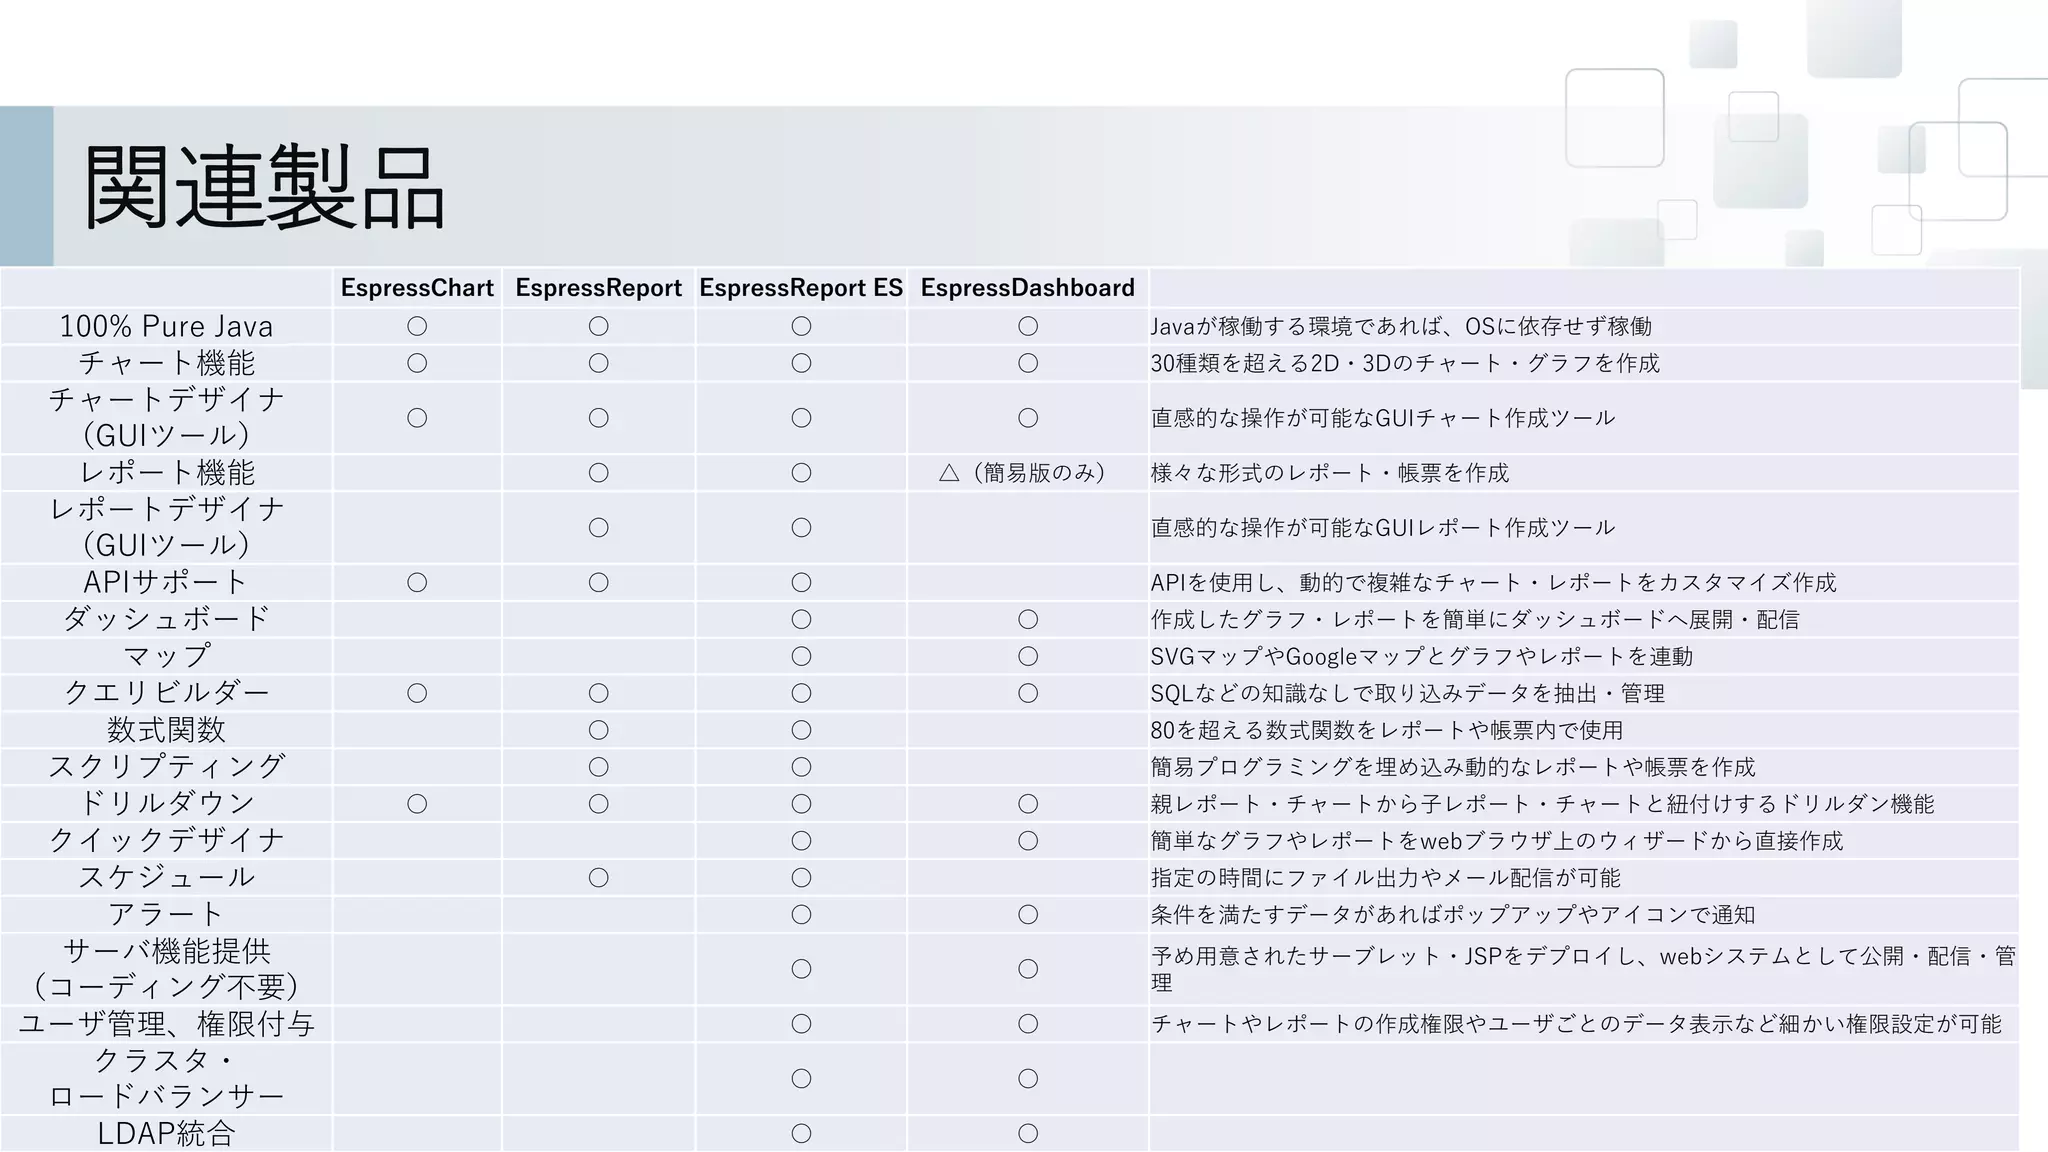Screen dimensions: 2048x1152
Task: Click the クエリビルダー row label
Action: (166, 693)
